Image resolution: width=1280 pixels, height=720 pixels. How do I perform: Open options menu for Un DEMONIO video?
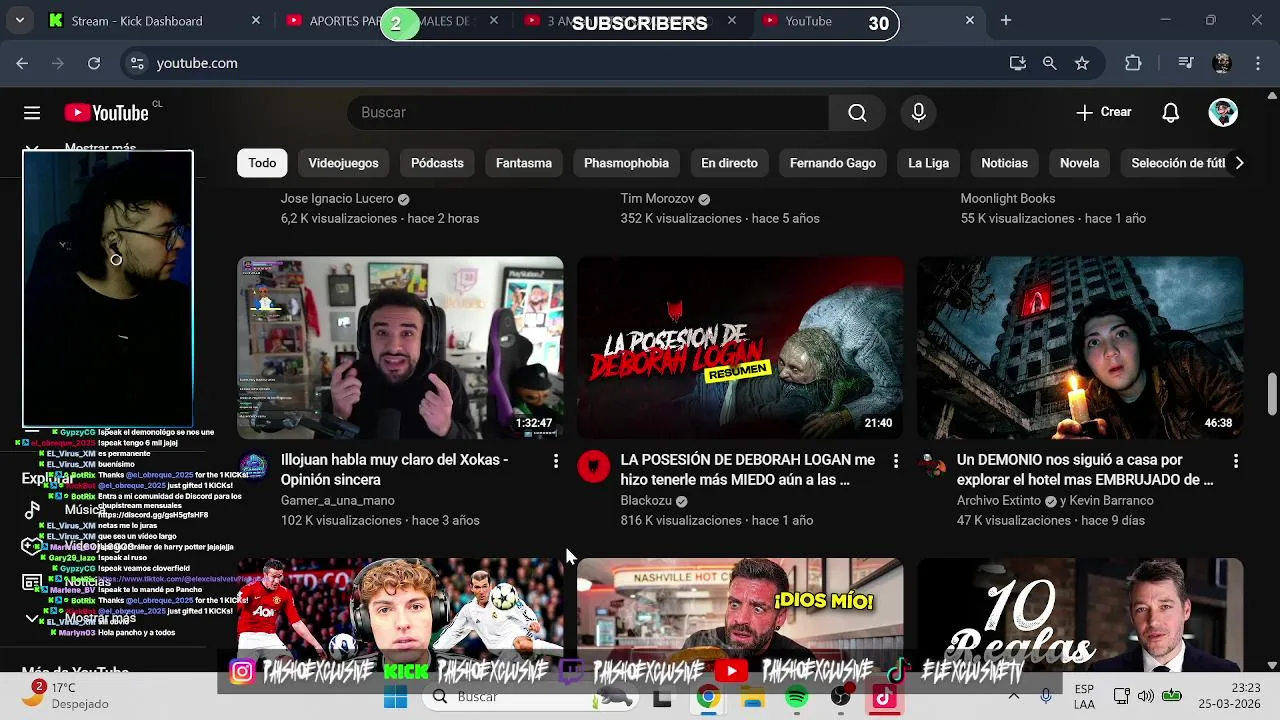coord(1236,461)
